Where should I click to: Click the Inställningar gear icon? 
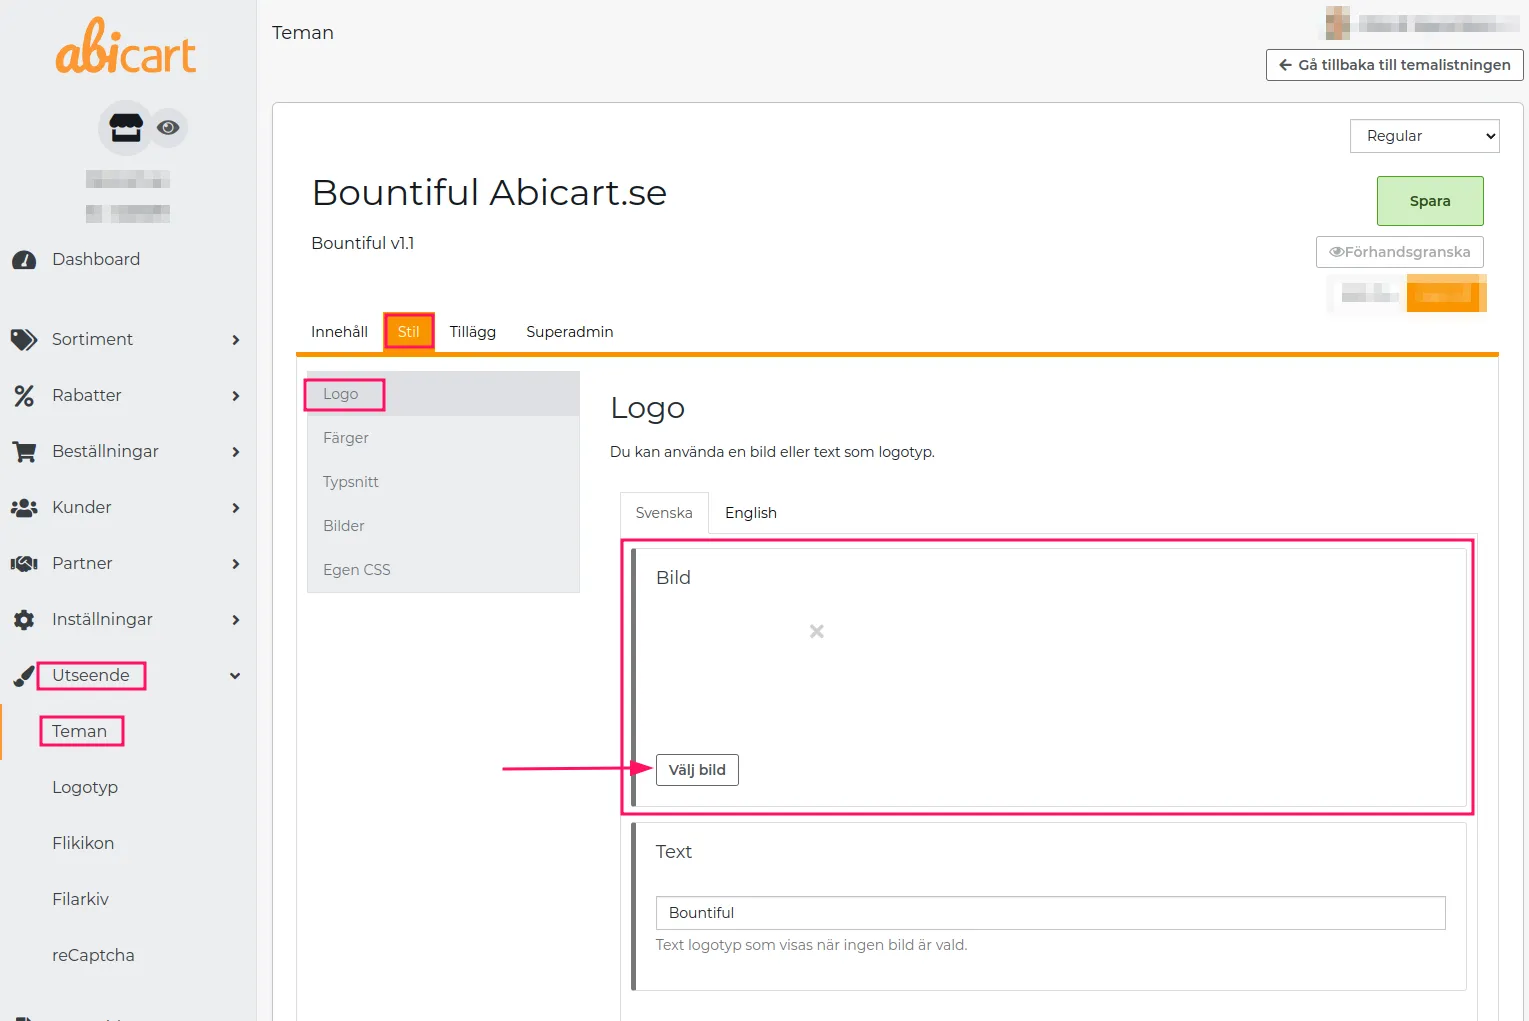(x=24, y=620)
